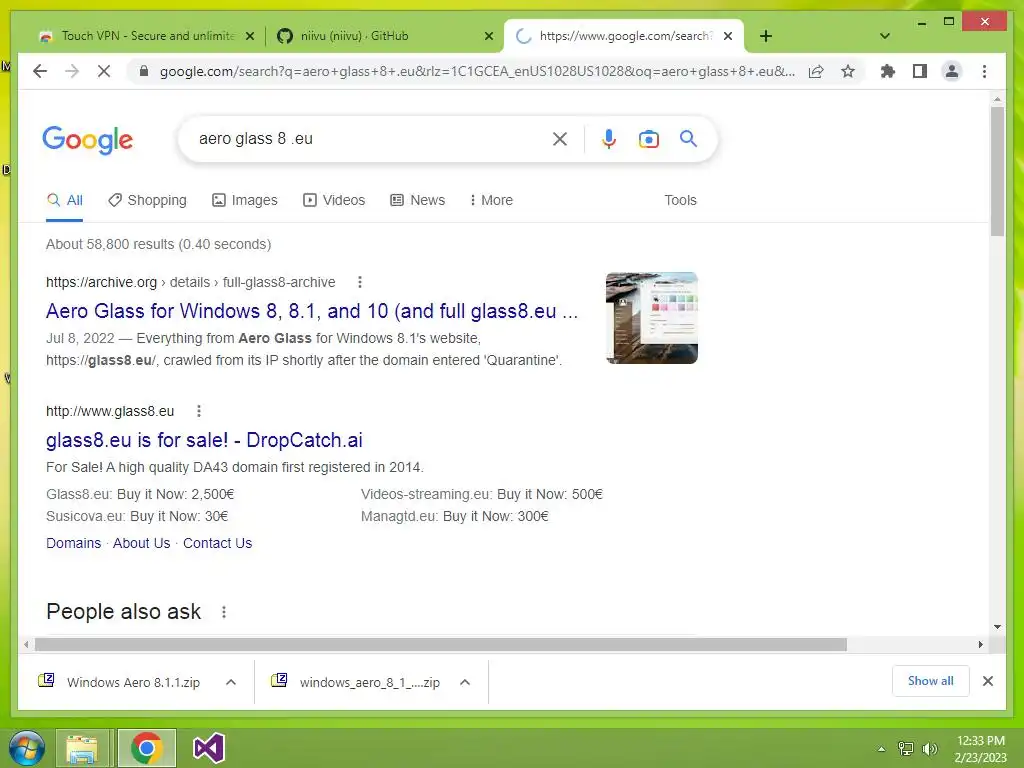Toggle the browser side panel
The height and width of the screenshot is (768, 1024).
tap(920, 71)
